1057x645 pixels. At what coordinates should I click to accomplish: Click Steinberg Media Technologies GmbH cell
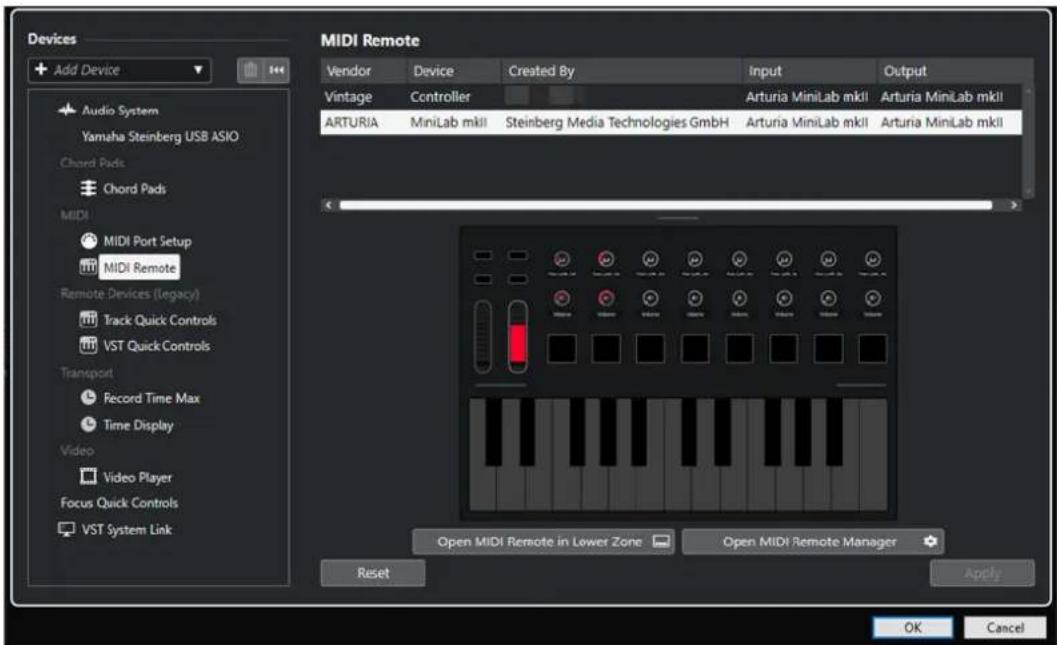(x=617, y=123)
